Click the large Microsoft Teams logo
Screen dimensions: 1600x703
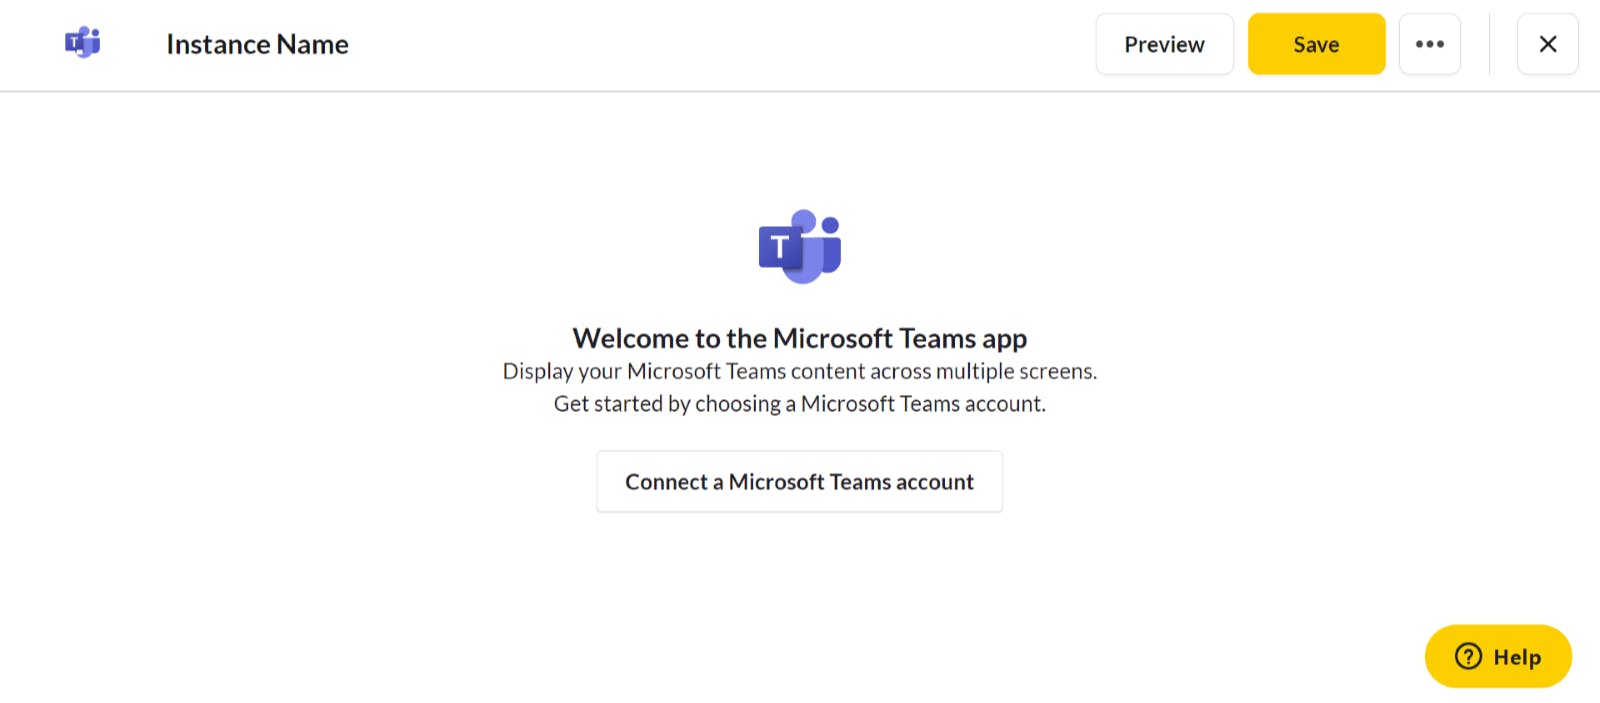[x=799, y=246]
